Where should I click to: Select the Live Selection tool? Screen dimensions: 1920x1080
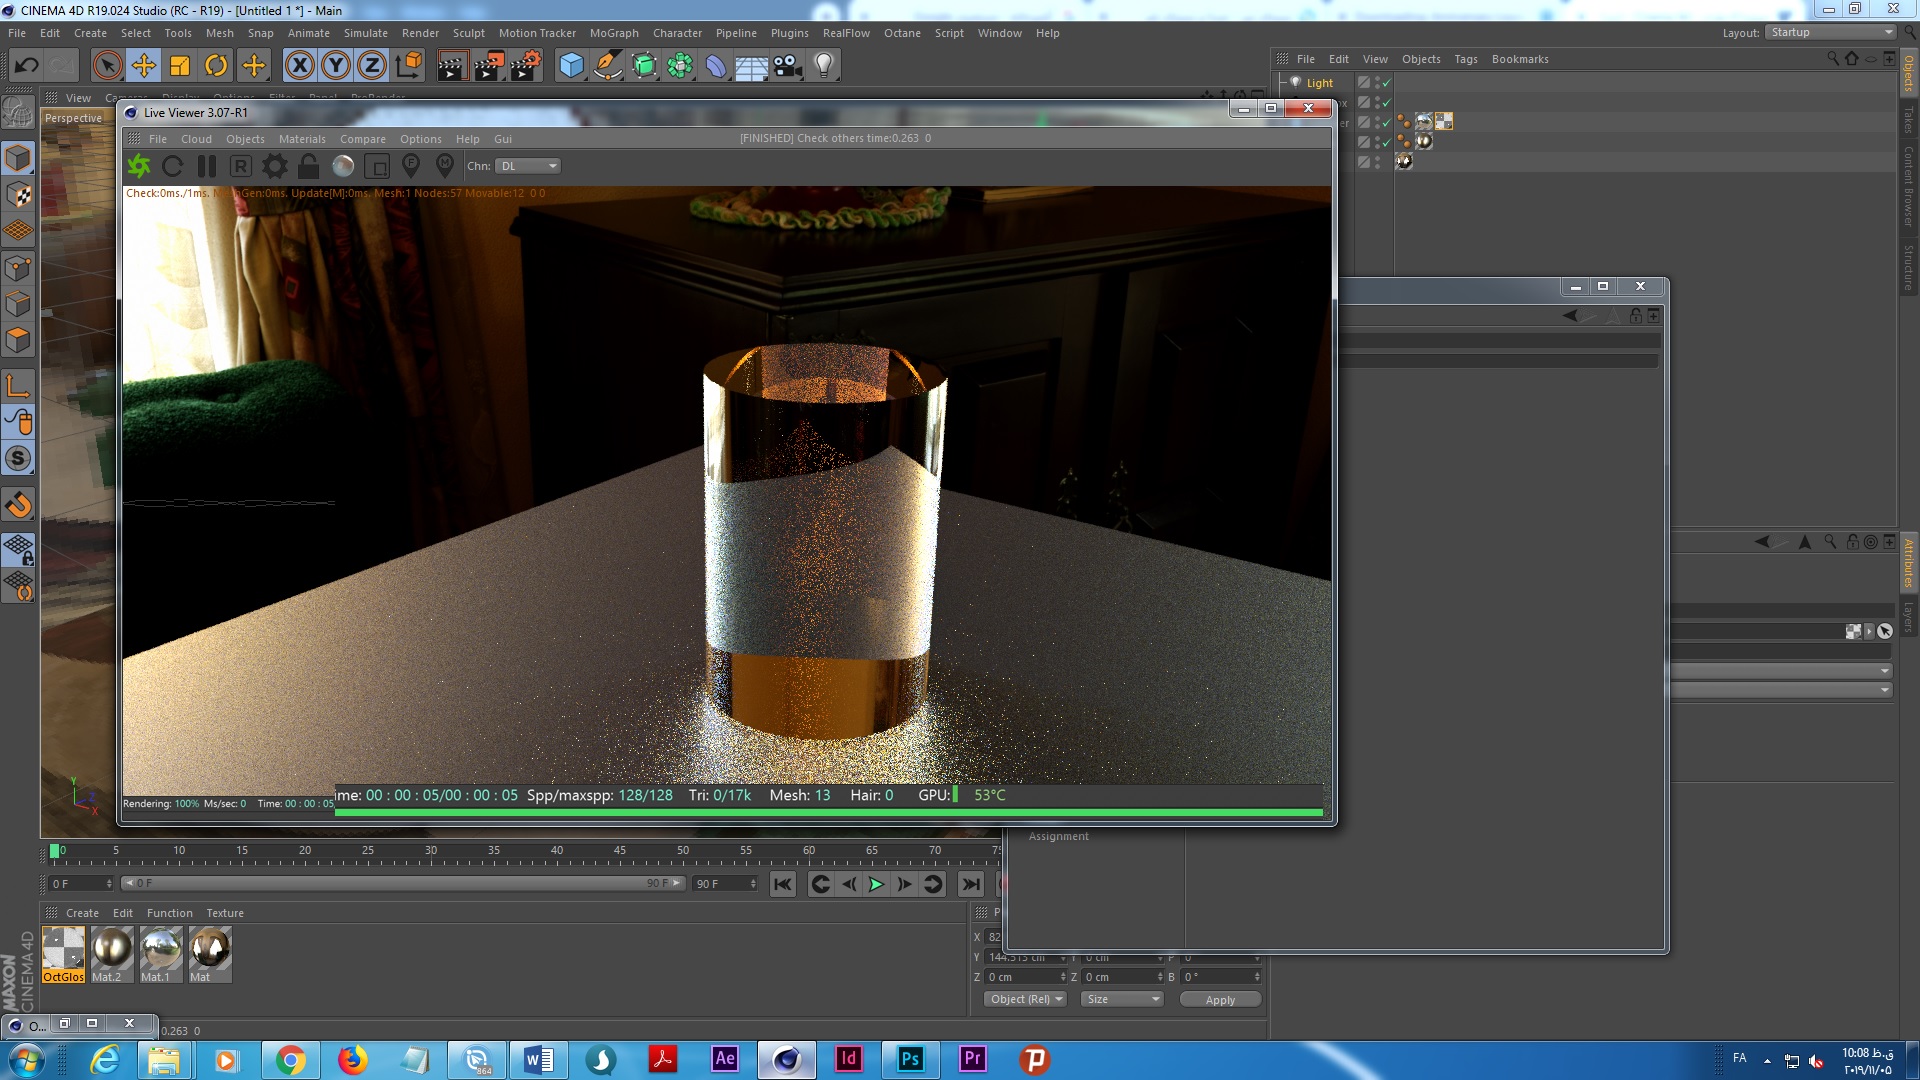point(107,66)
